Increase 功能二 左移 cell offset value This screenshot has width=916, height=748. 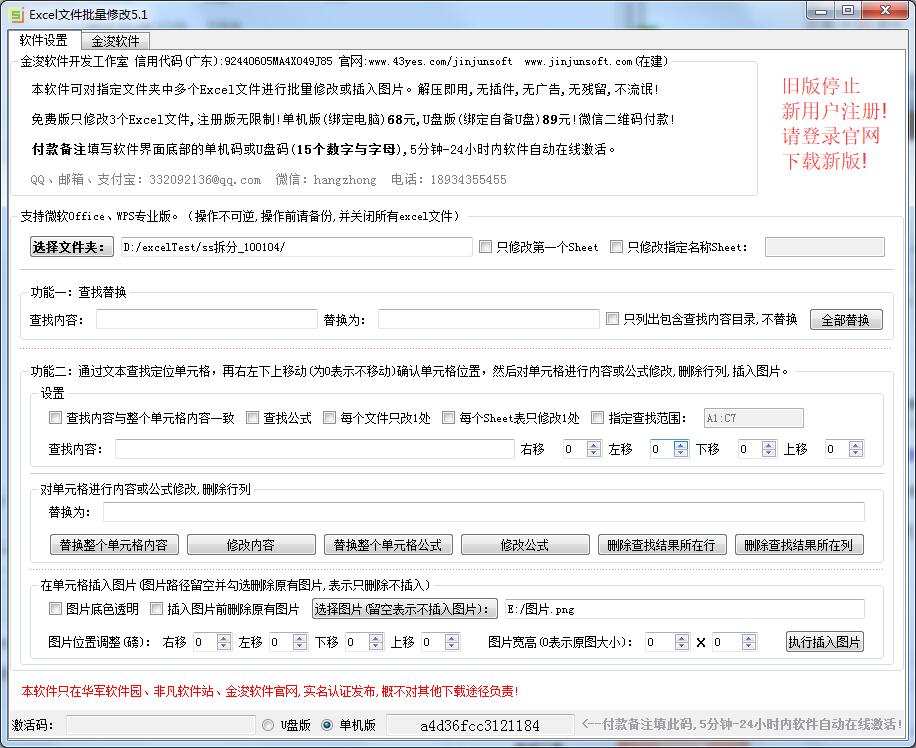click(x=681, y=445)
